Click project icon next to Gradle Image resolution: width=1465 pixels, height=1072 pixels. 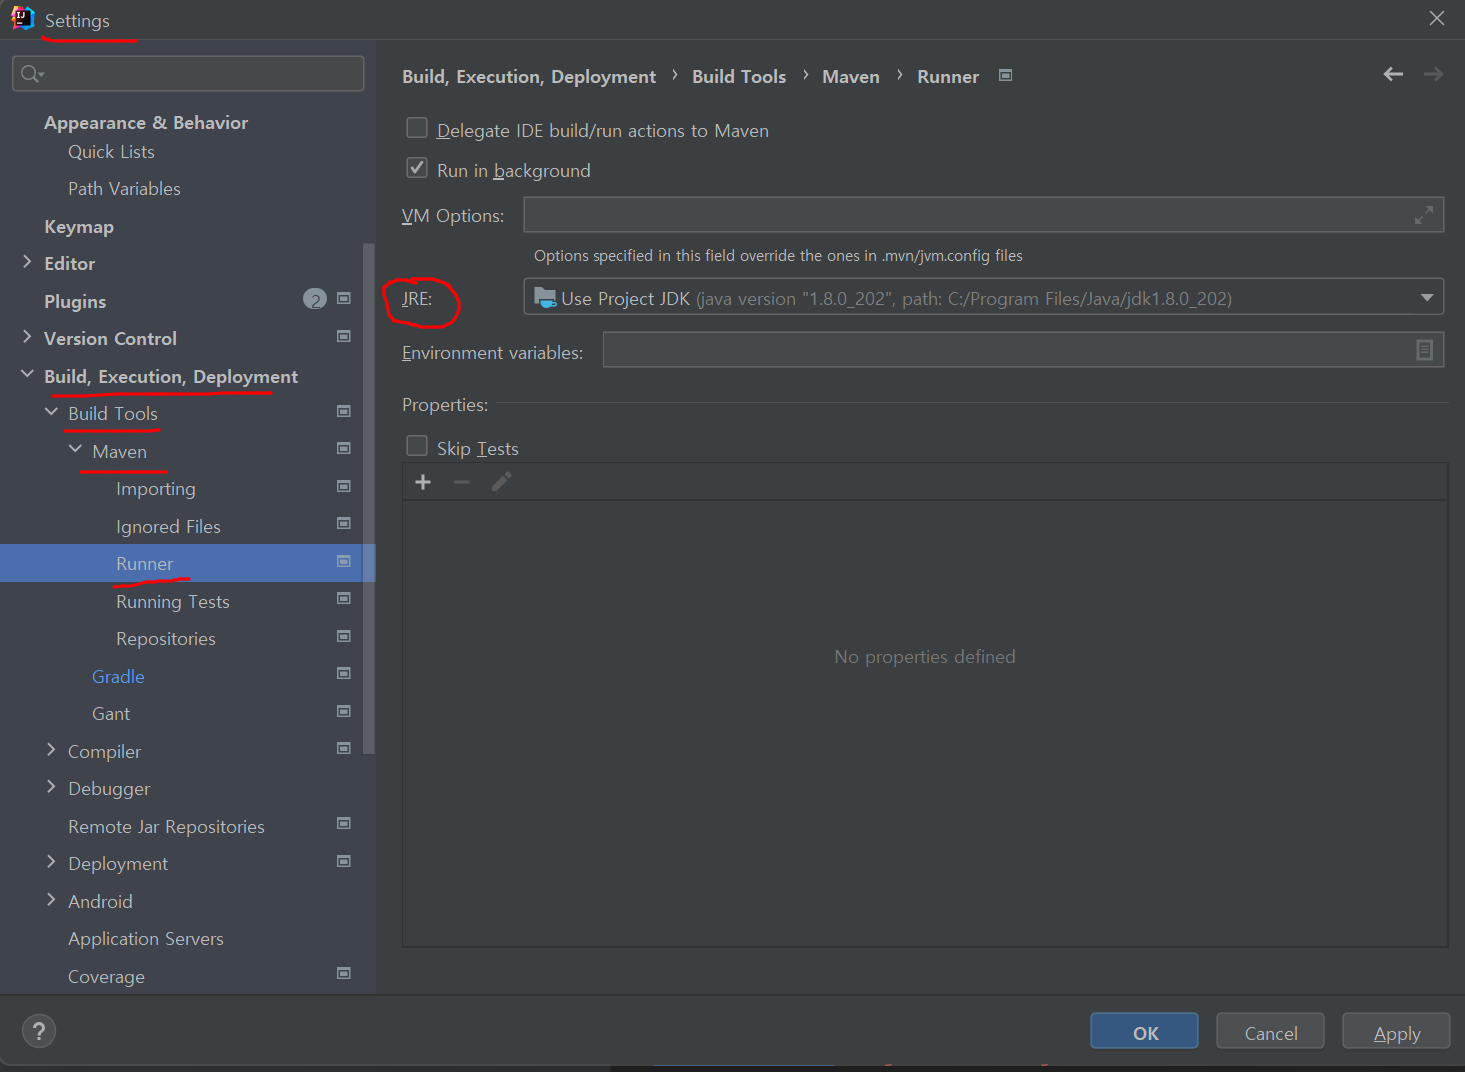tap(344, 674)
